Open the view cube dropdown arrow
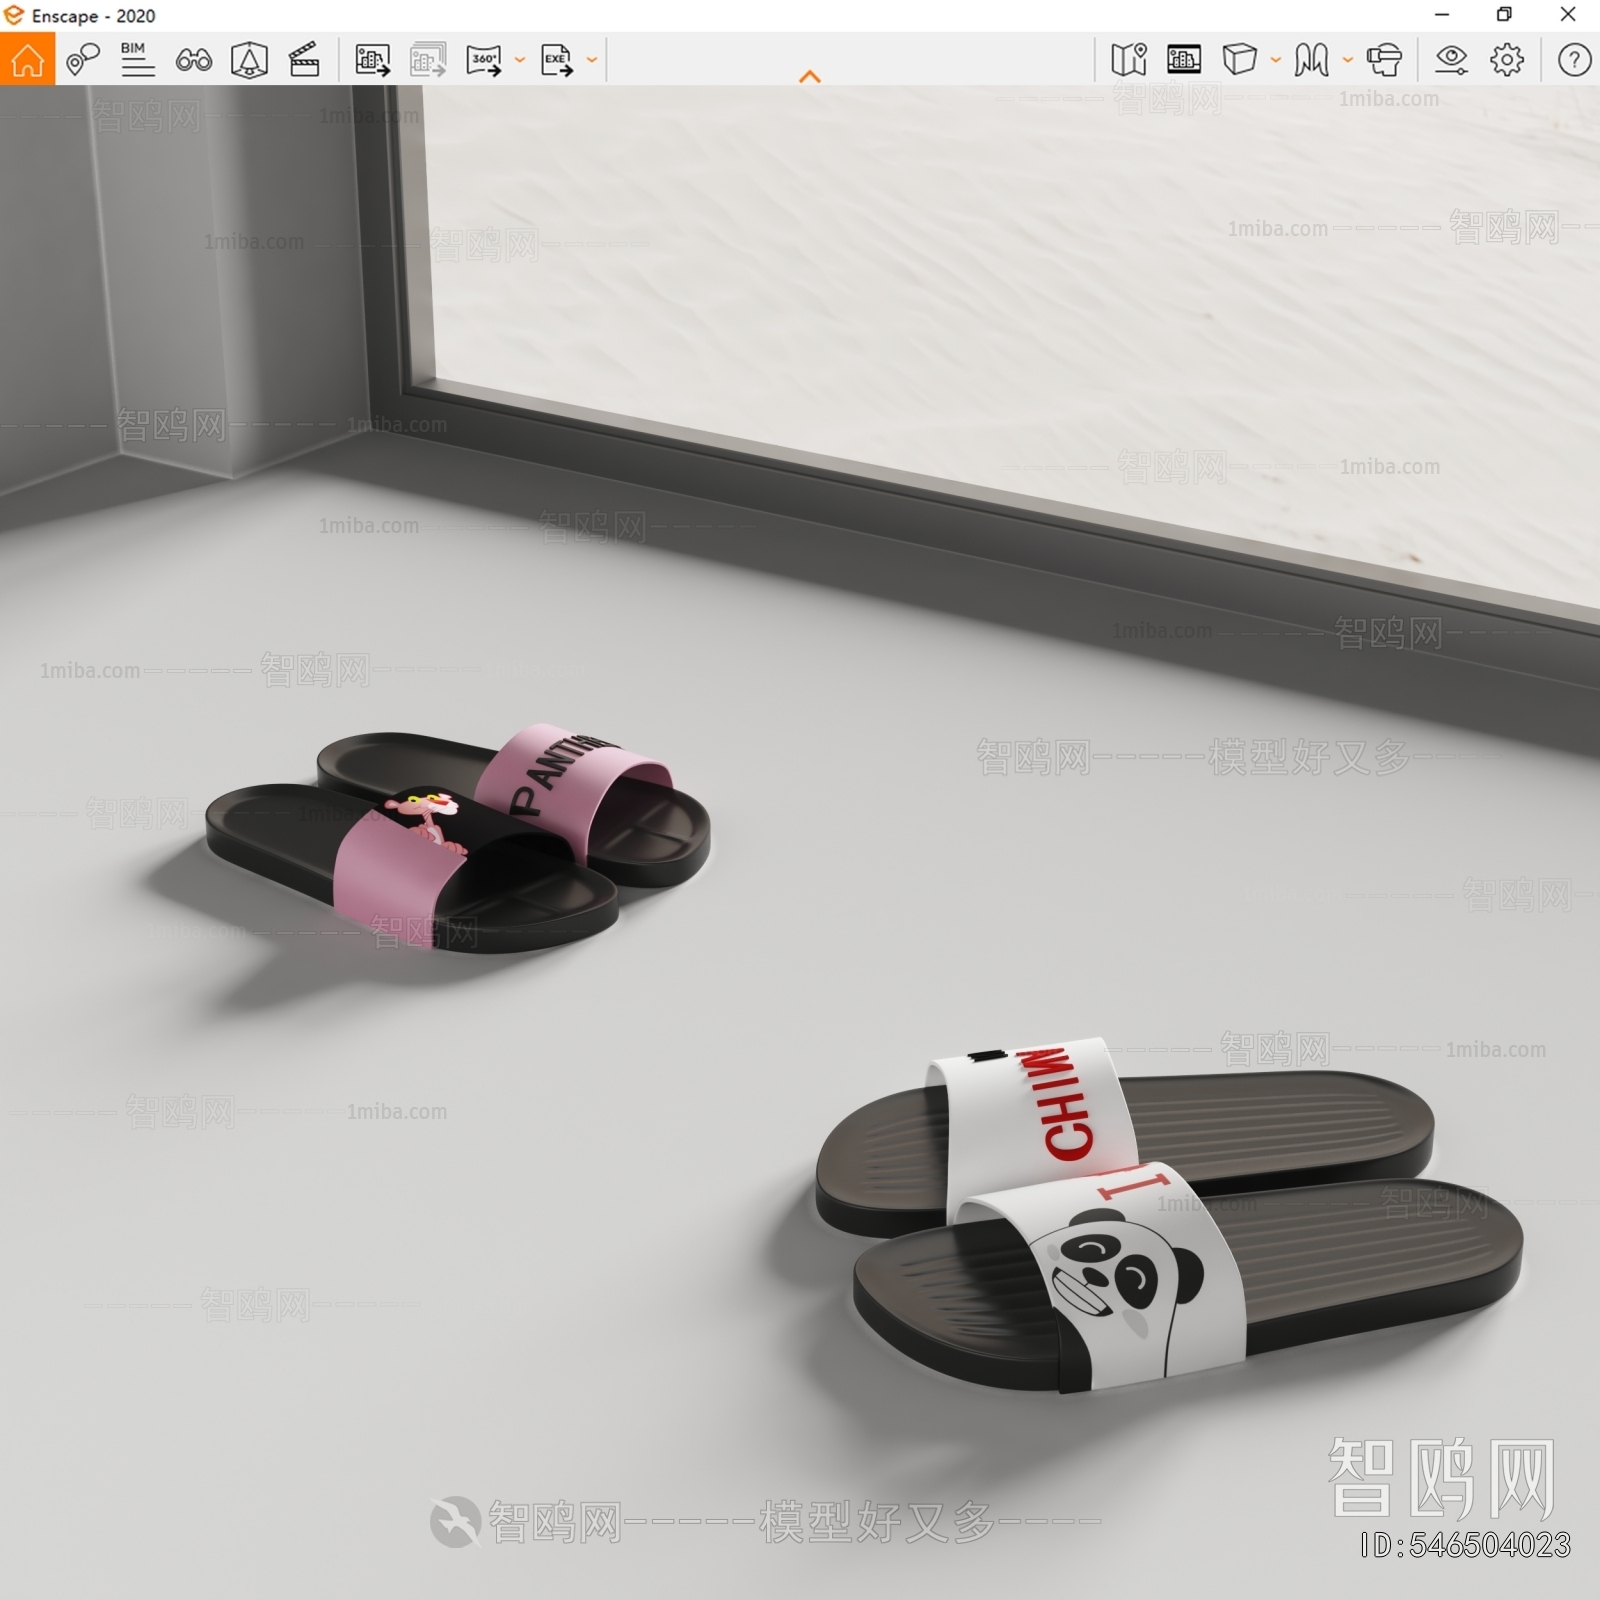This screenshot has height=1600, width=1600. (x=1276, y=60)
